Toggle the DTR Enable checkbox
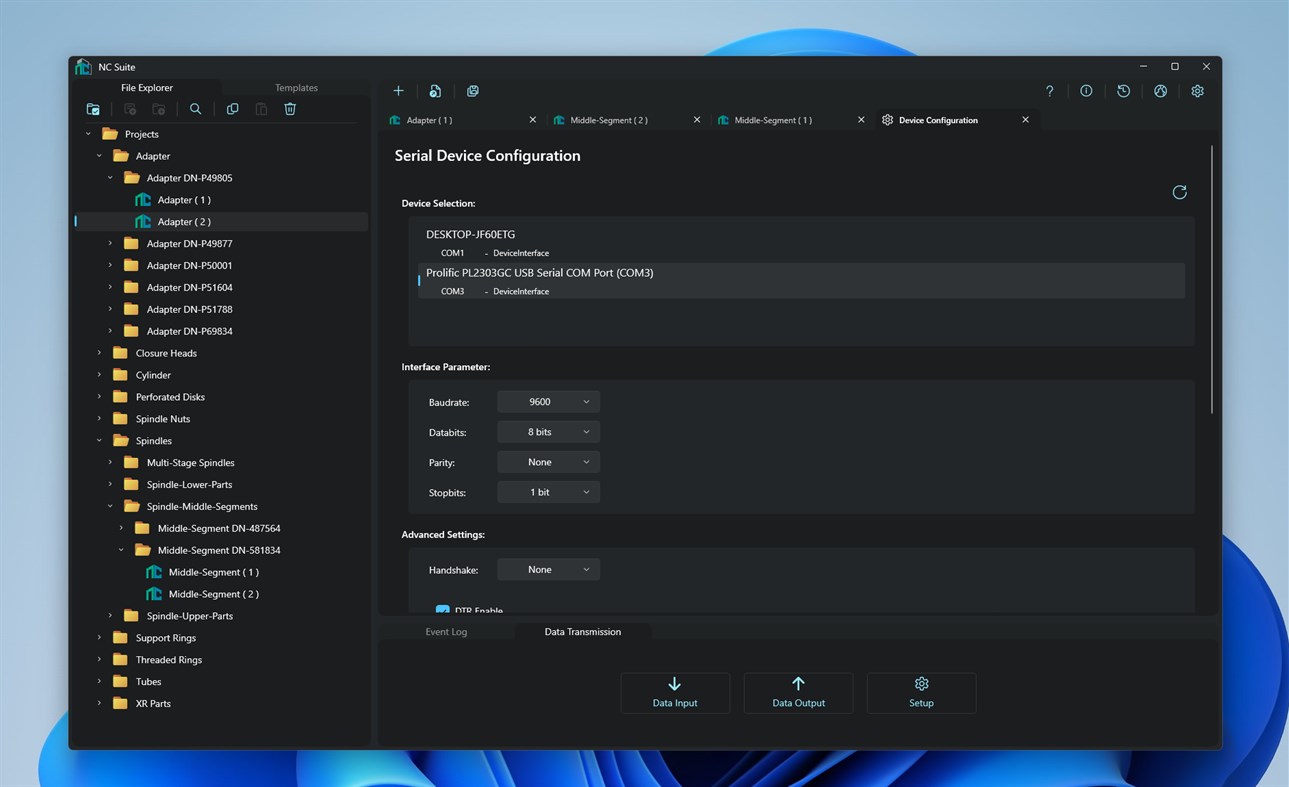 click(x=442, y=610)
